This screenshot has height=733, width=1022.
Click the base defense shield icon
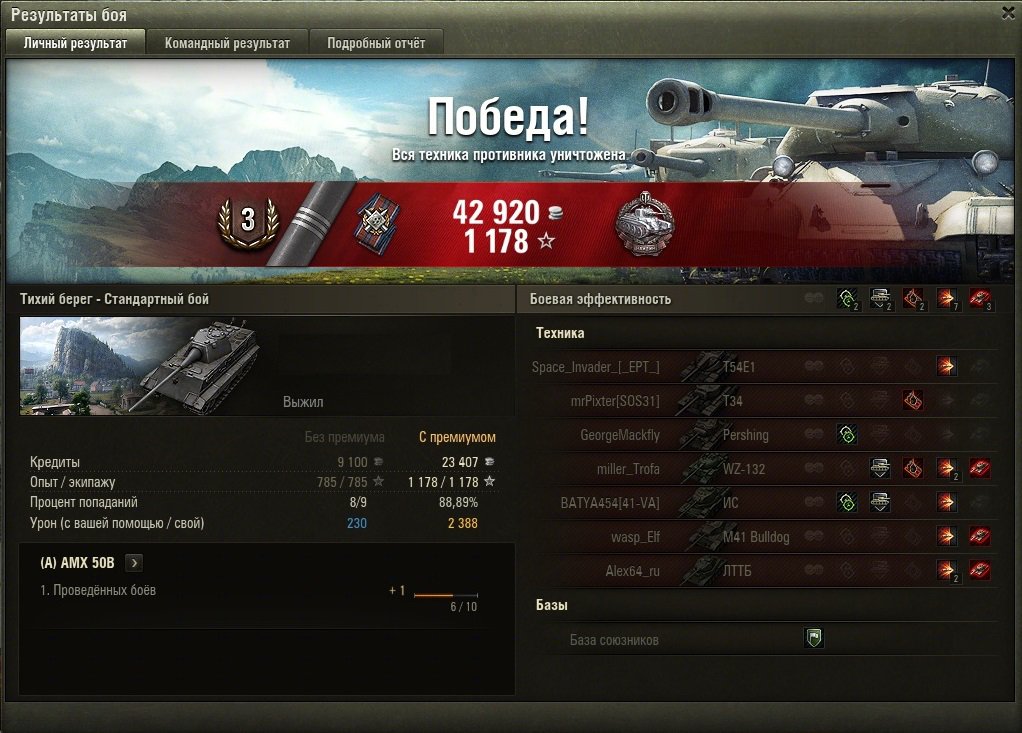813,637
